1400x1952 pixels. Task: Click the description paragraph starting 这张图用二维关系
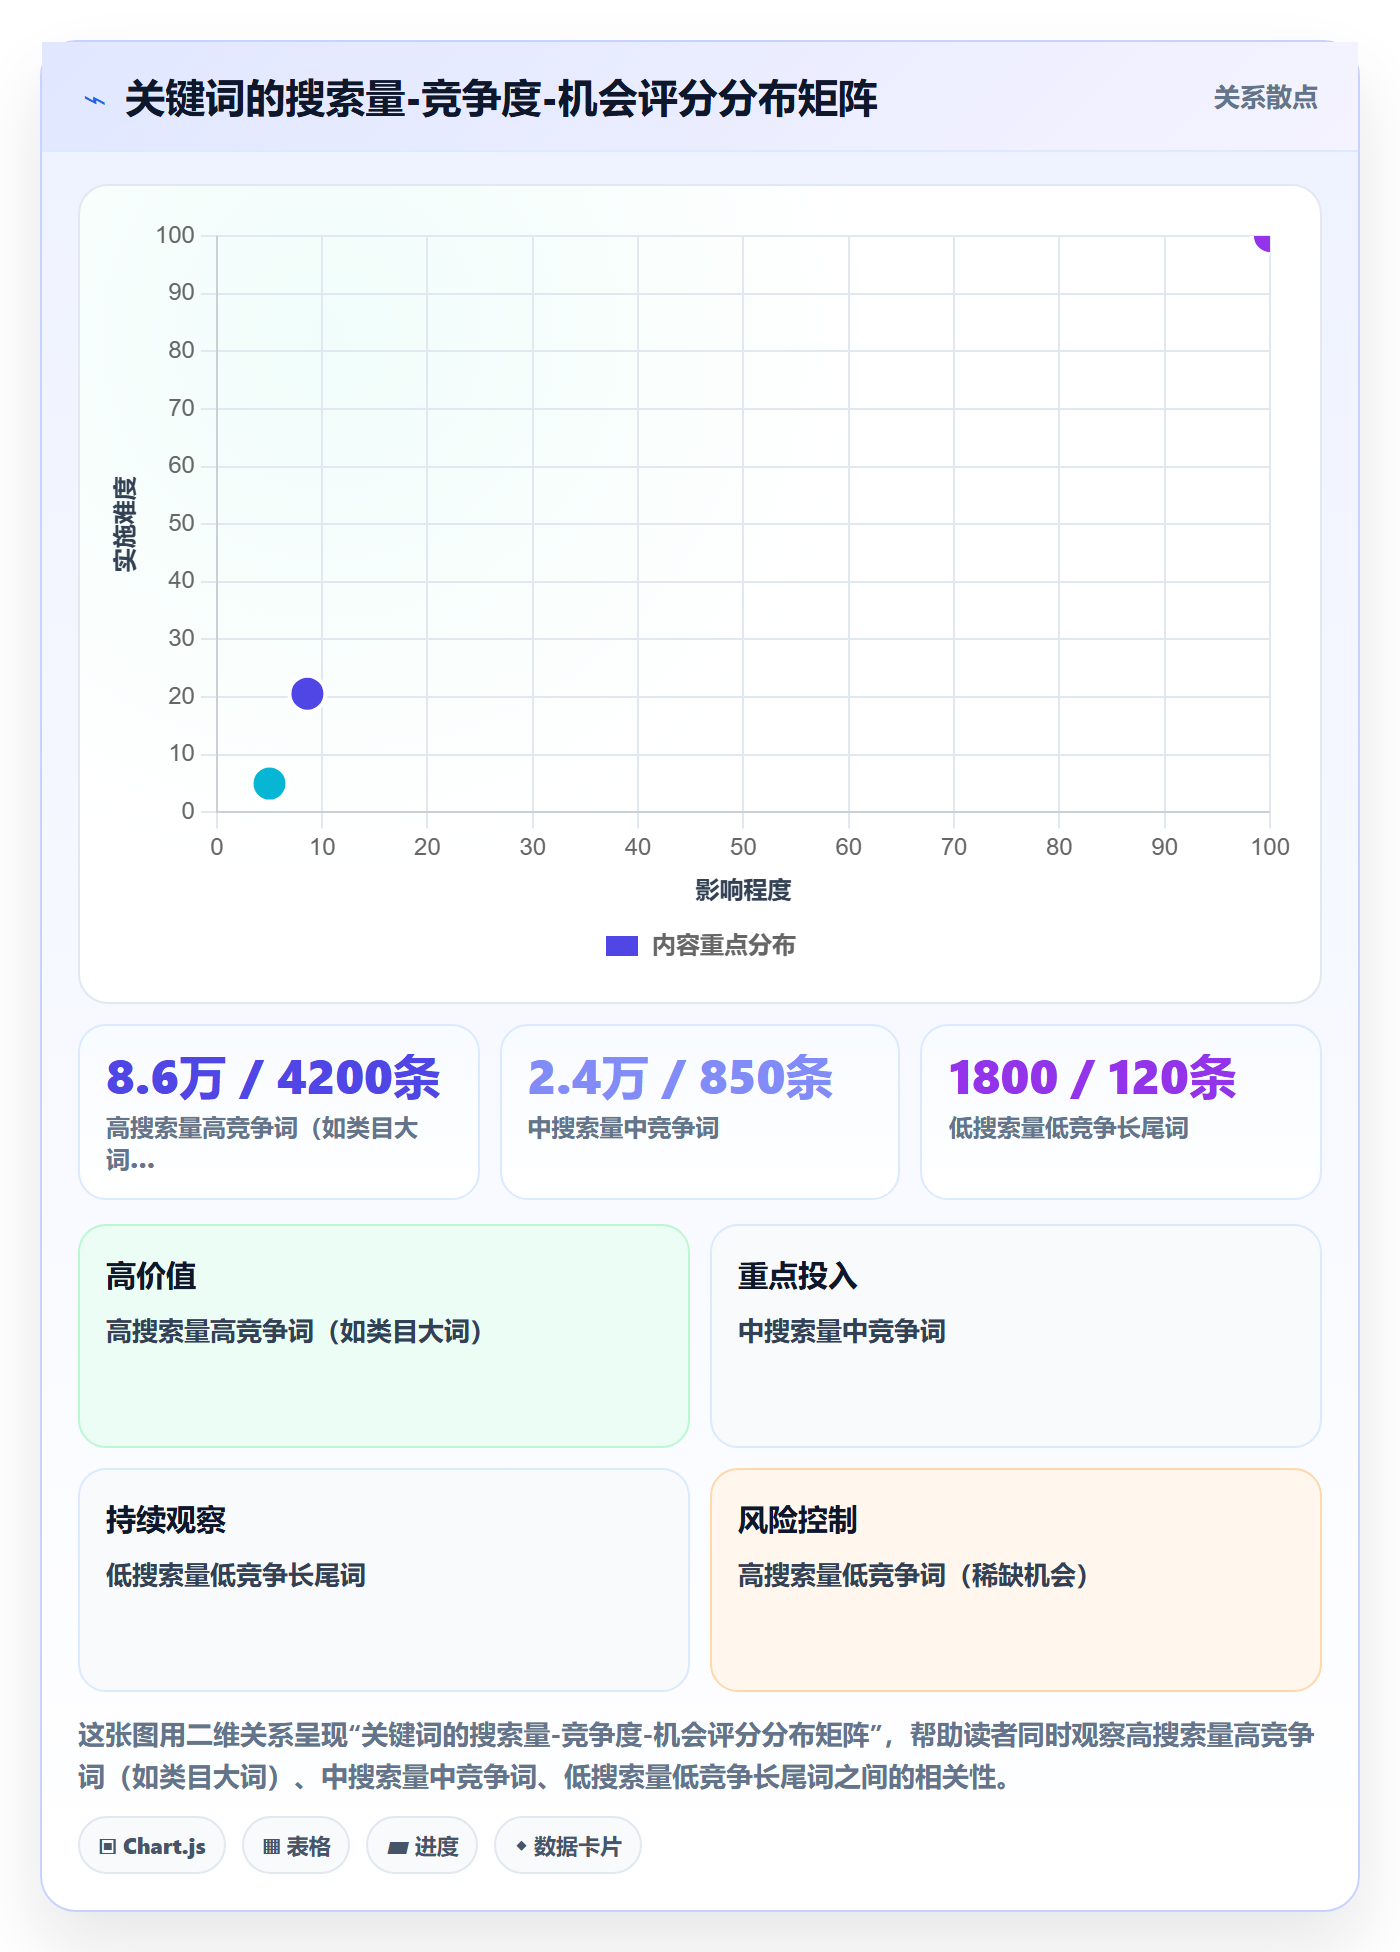coord(697,1756)
